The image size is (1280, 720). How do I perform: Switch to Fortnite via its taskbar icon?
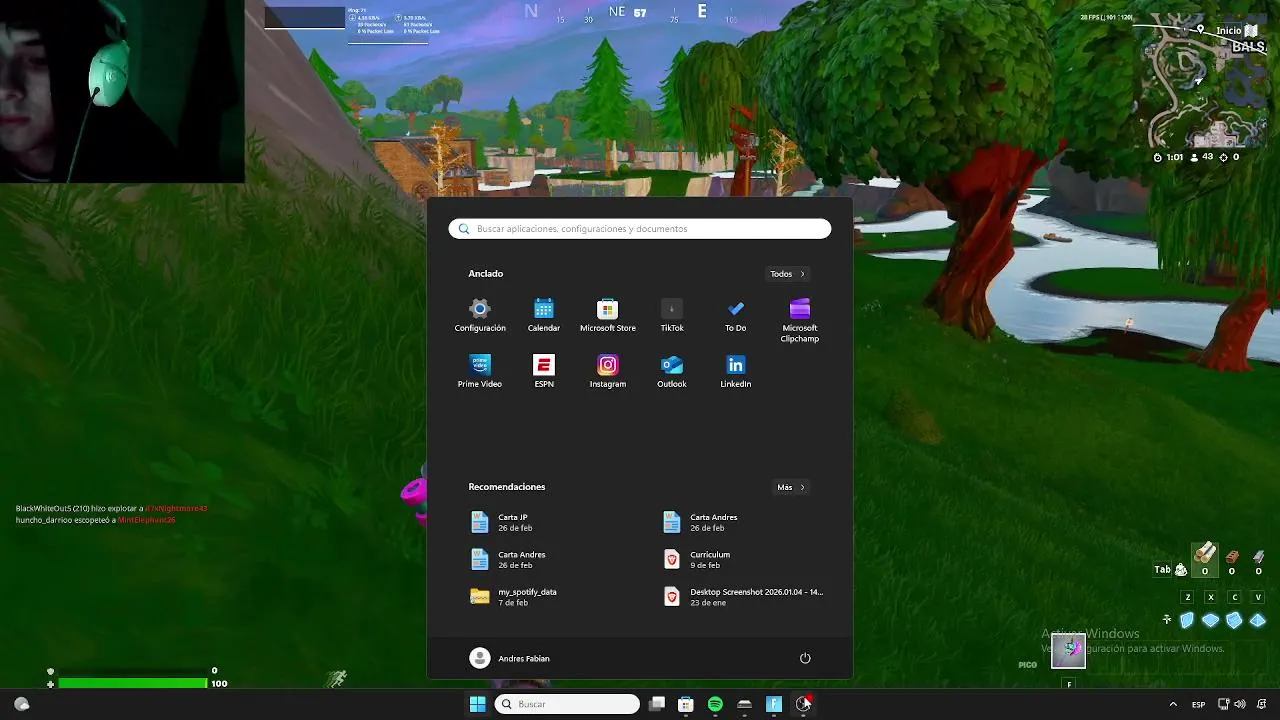point(774,704)
